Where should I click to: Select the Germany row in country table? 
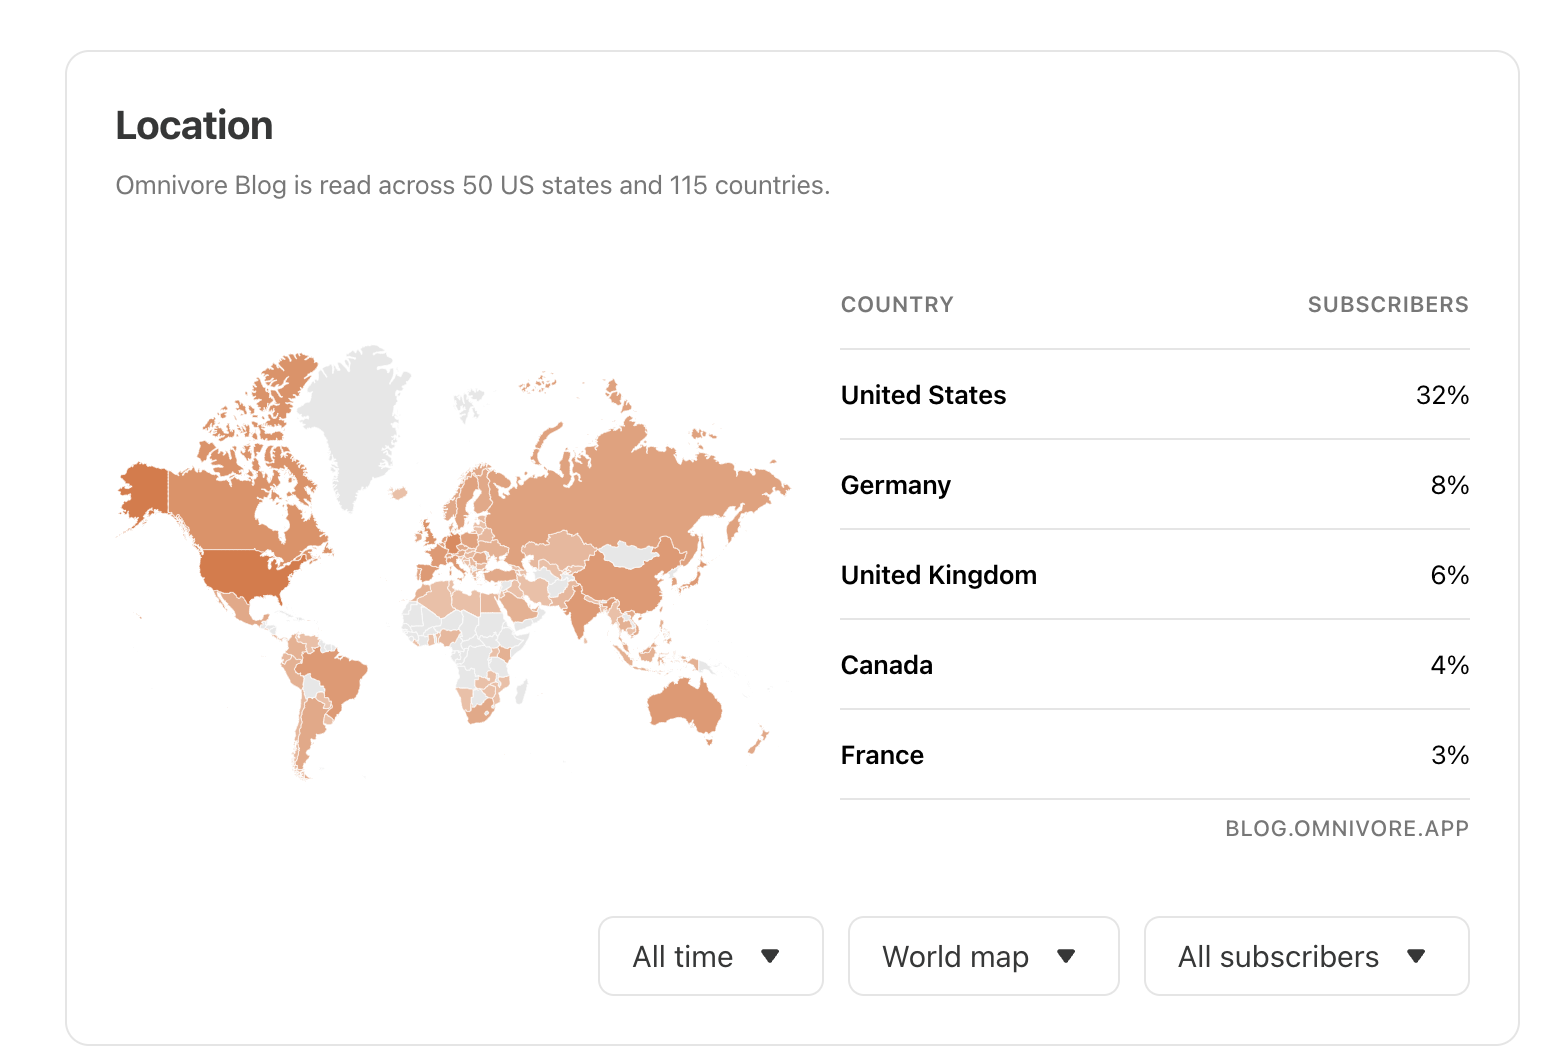point(1154,485)
